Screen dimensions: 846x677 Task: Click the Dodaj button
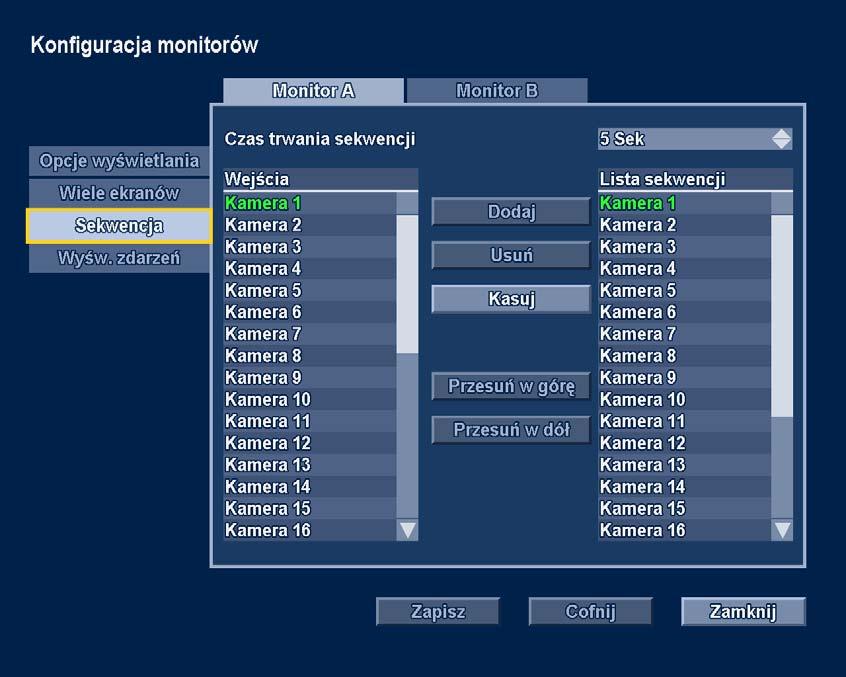(x=511, y=211)
